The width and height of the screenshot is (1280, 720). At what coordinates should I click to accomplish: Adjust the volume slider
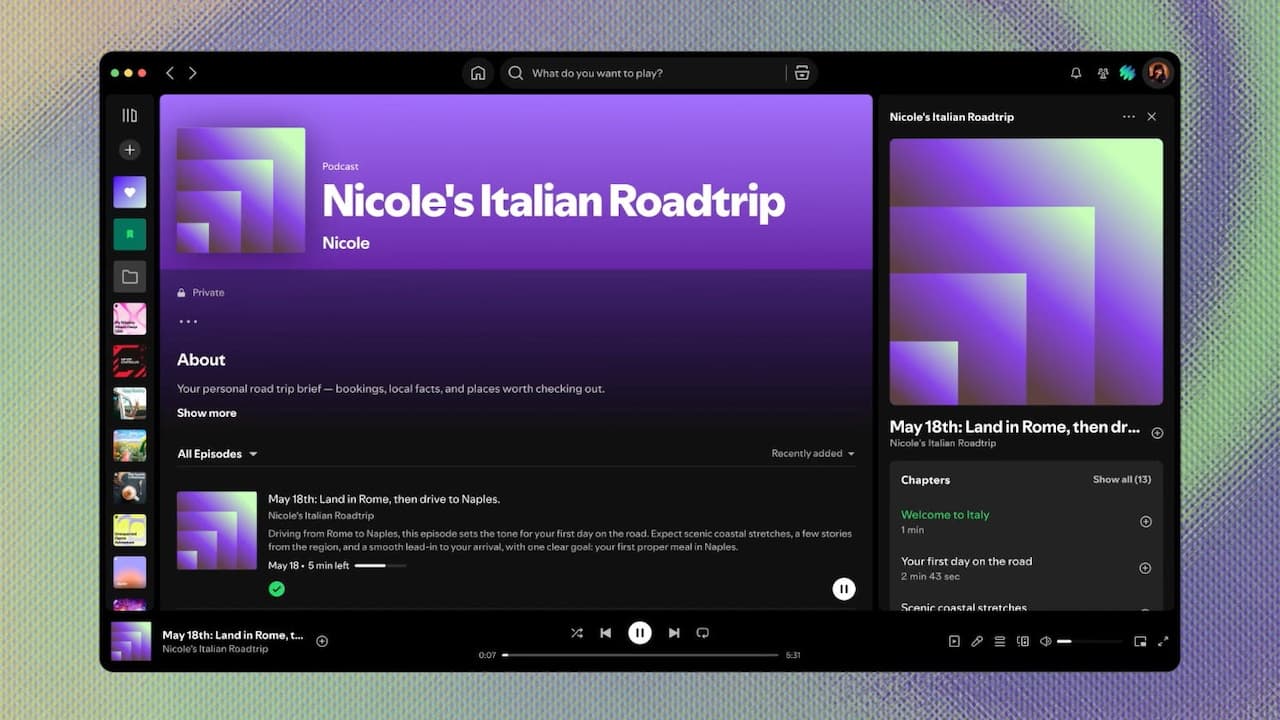tap(1089, 642)
